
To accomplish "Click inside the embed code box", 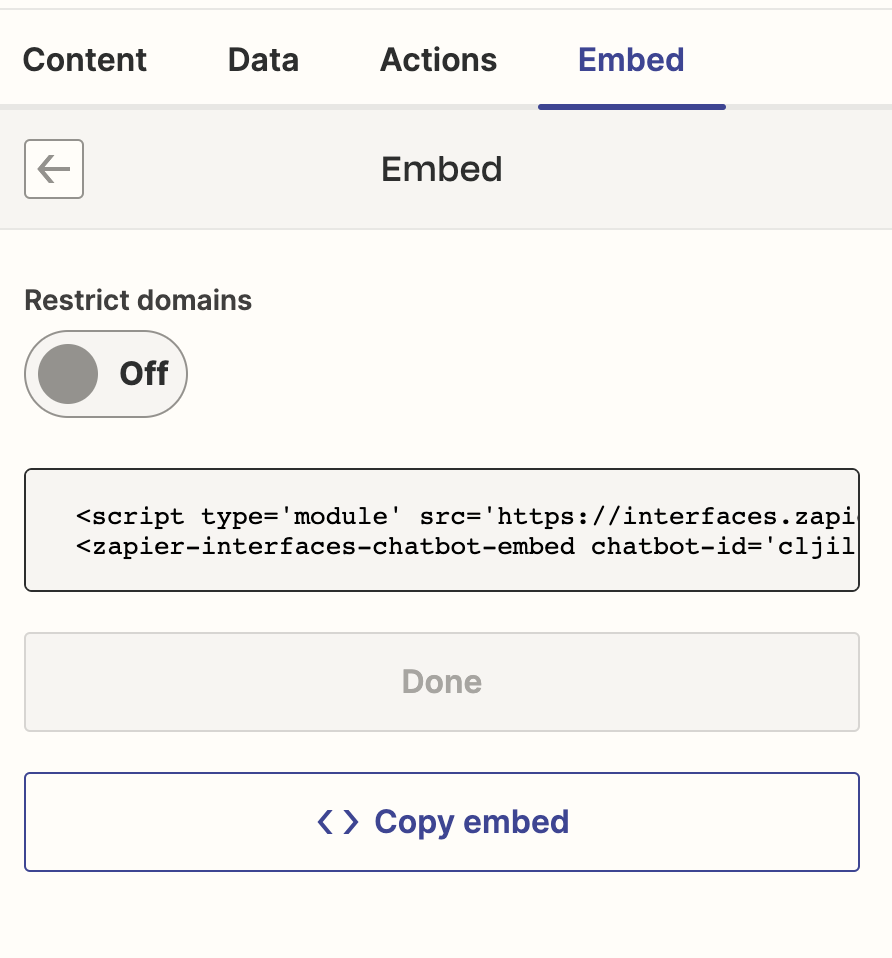I will 441,530.
